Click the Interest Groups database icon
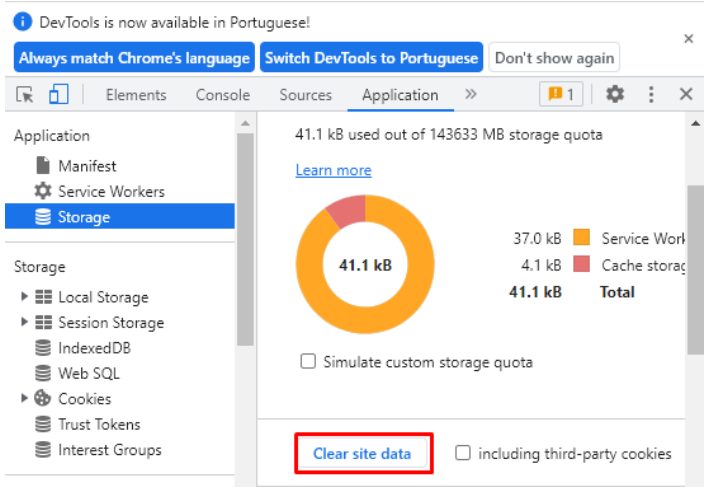 coord(43,450)
